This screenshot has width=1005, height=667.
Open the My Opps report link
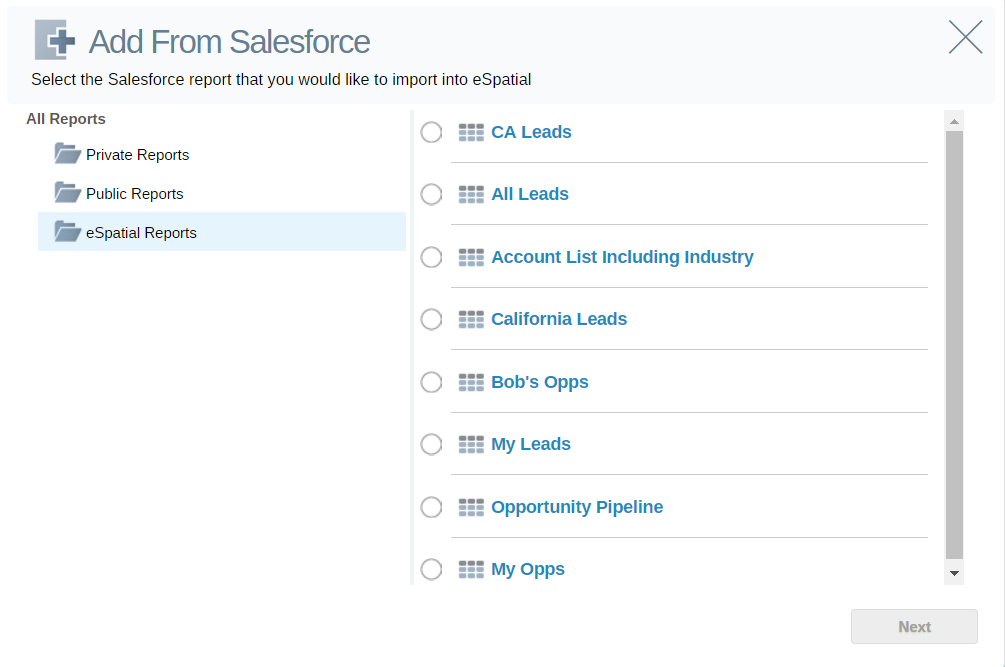pyautogui.click(x=527, y=570)
